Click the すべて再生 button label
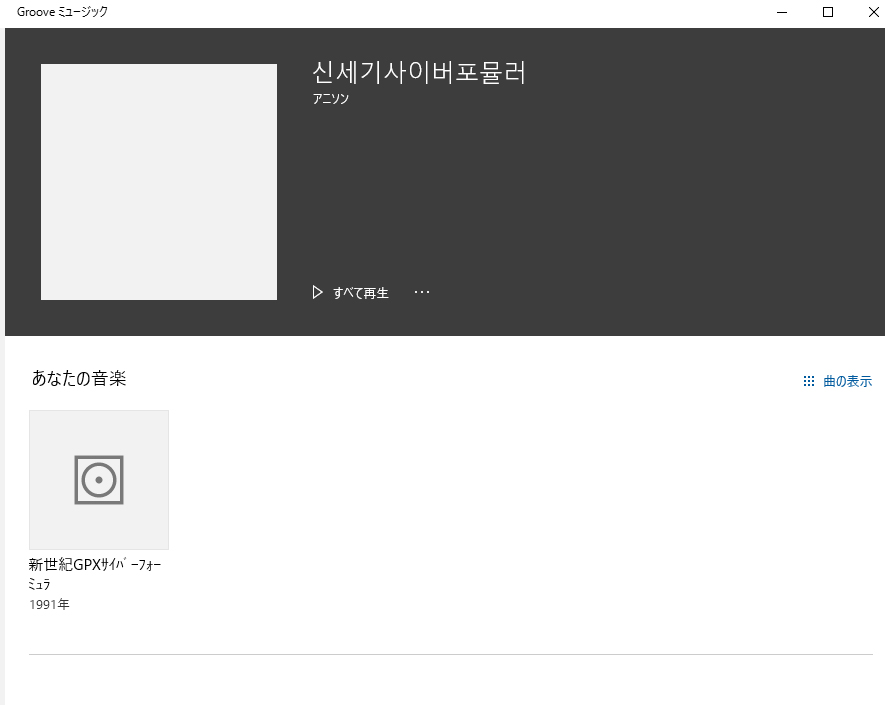The width and height of the screenshot is (885, 705). click(x=361, y=293)
